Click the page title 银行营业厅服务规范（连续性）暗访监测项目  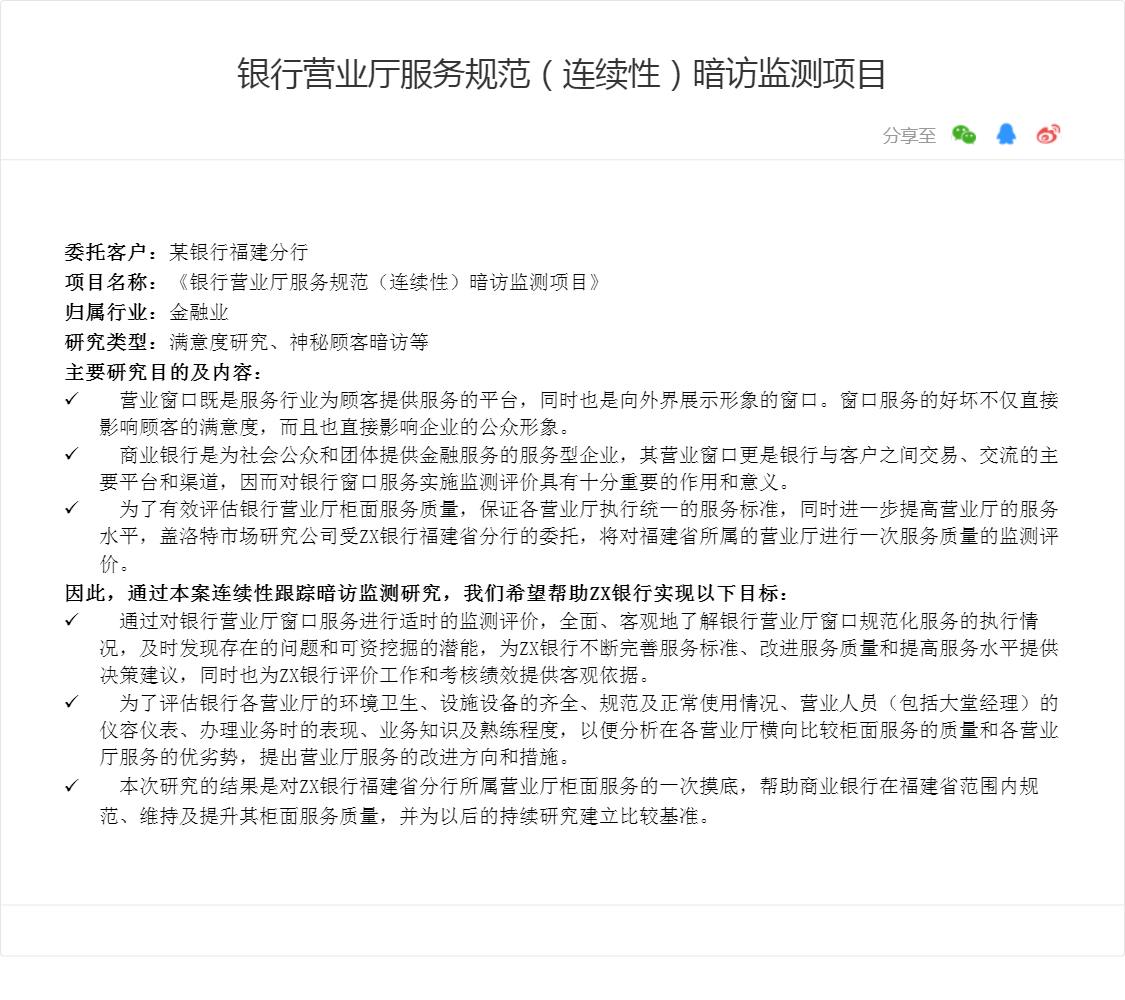tap(562, 74)
